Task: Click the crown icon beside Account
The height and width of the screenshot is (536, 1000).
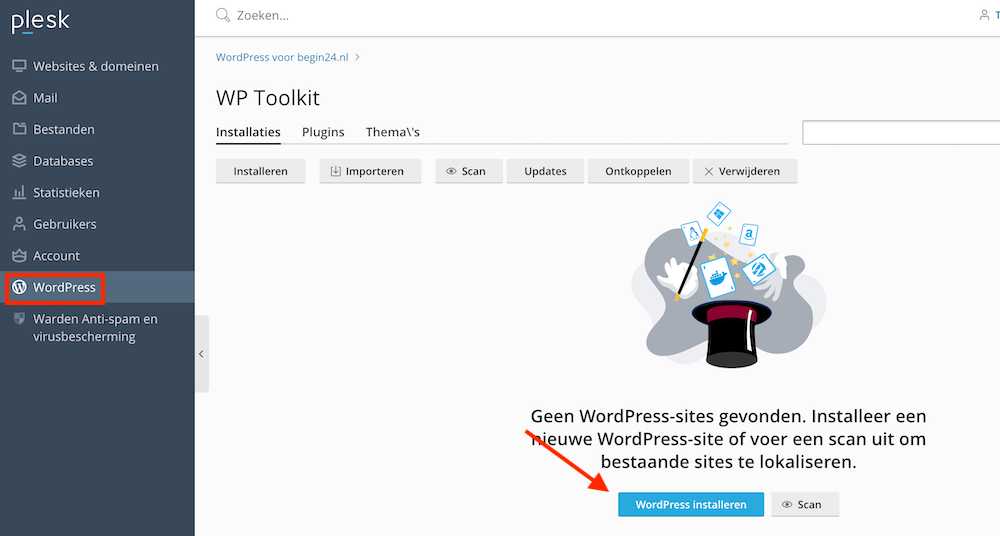Action: (x=19, y=255)
